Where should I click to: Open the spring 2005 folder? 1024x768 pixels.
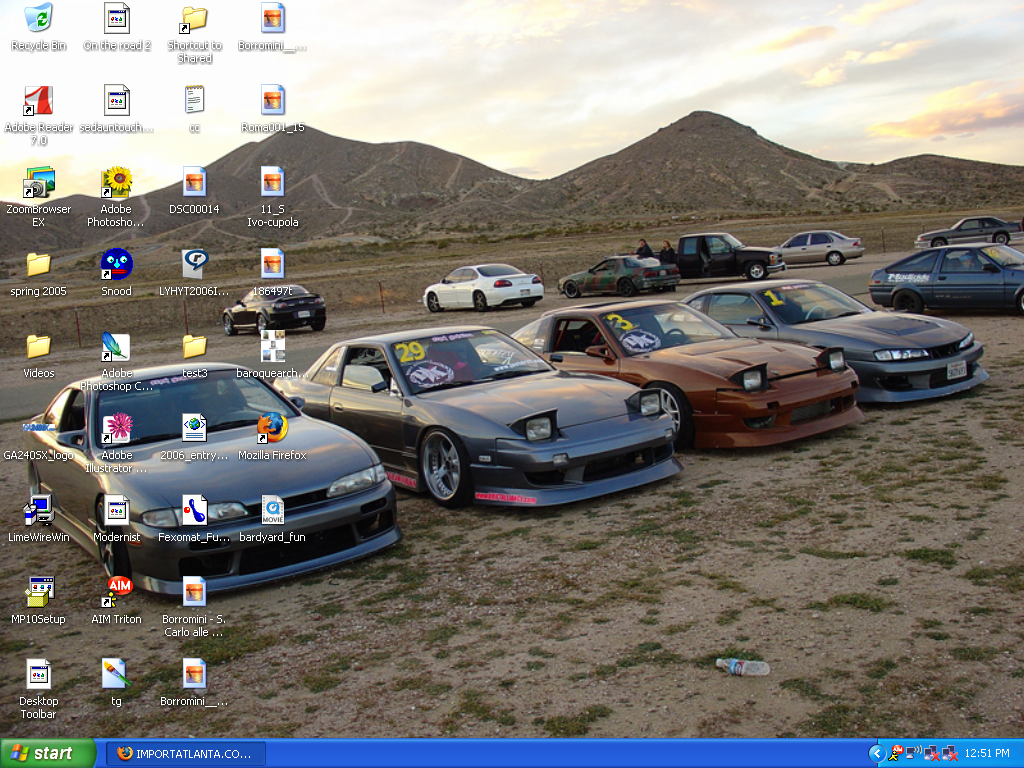(x=38, y=265)
